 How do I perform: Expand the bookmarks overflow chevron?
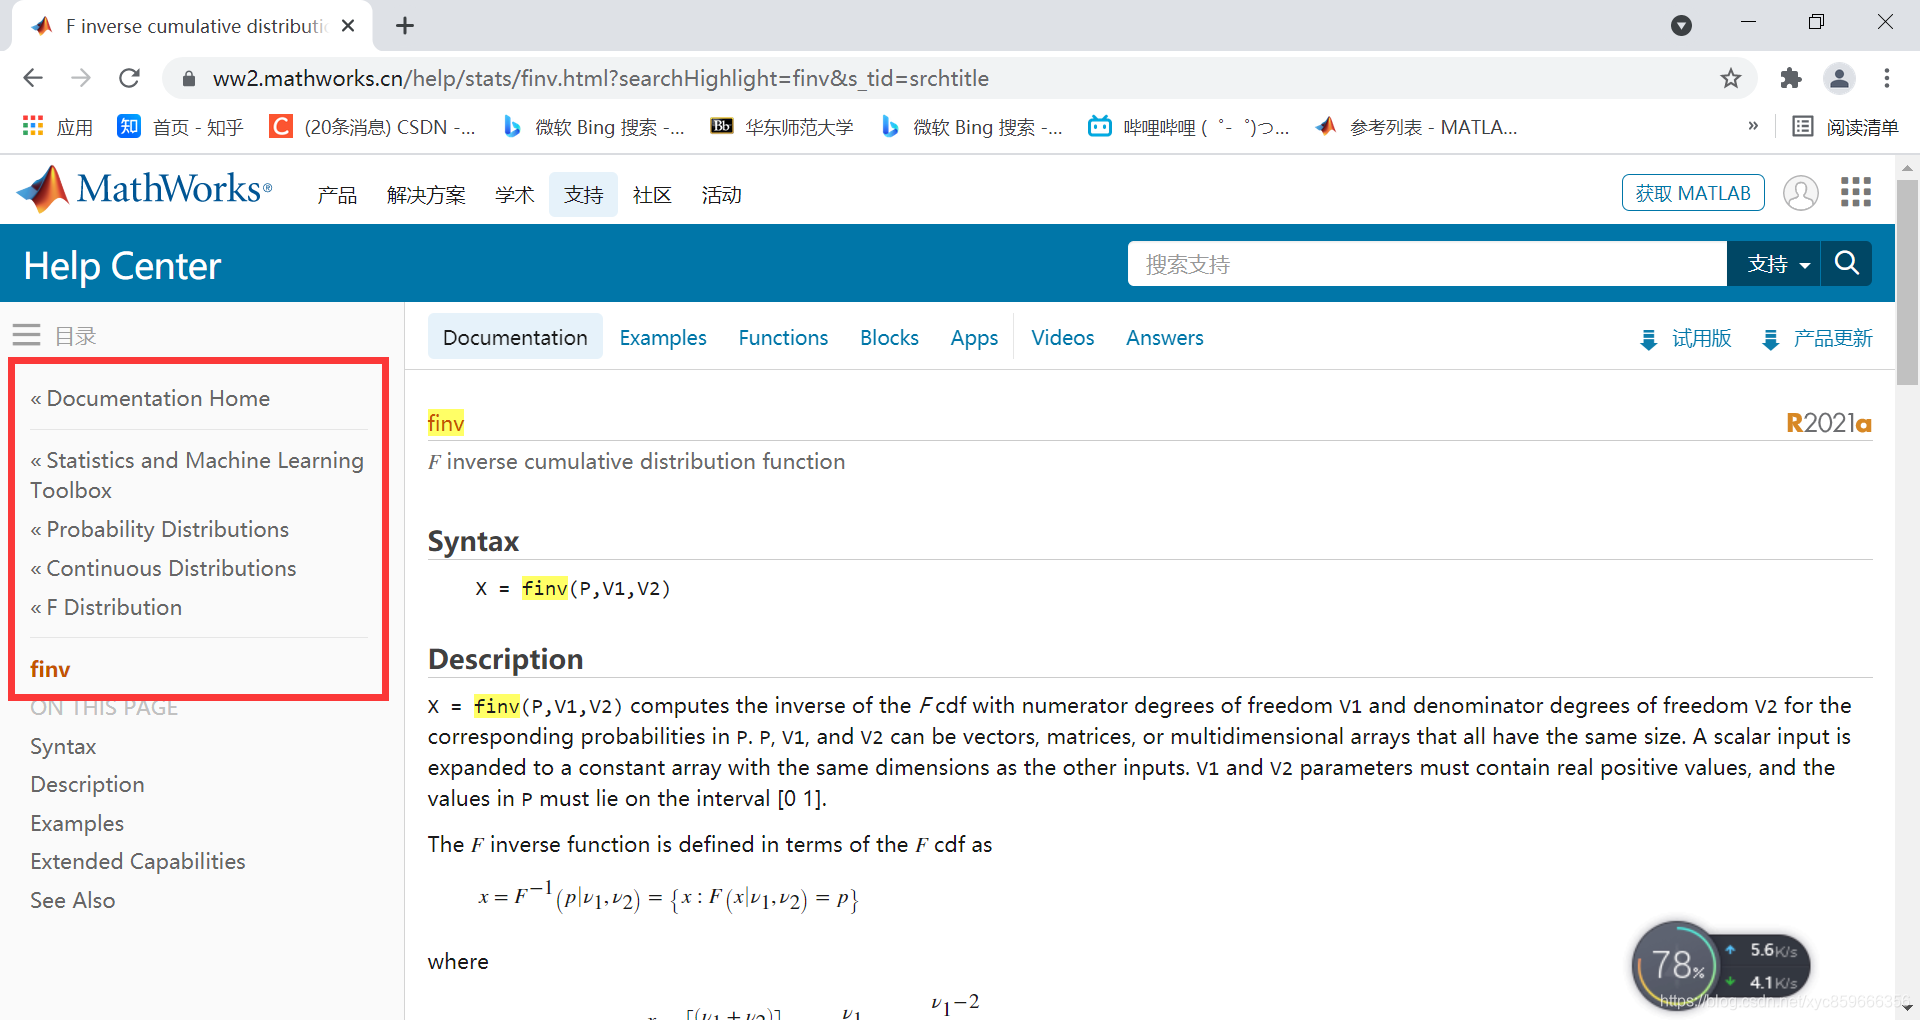1753,126
